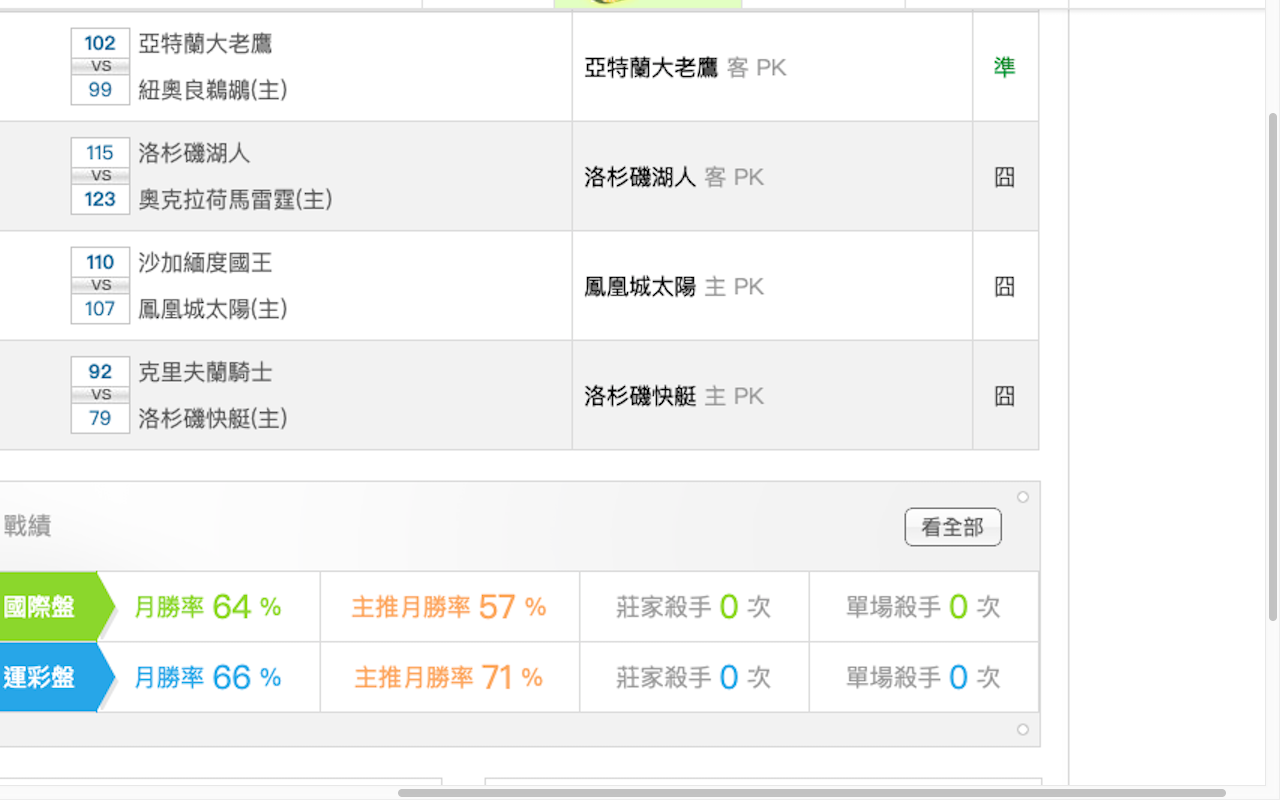Image resolution: width=1280 pixels, height=800 pixels.
Task: Click the VS badge between 102 and 99
Action: (100, 66)
